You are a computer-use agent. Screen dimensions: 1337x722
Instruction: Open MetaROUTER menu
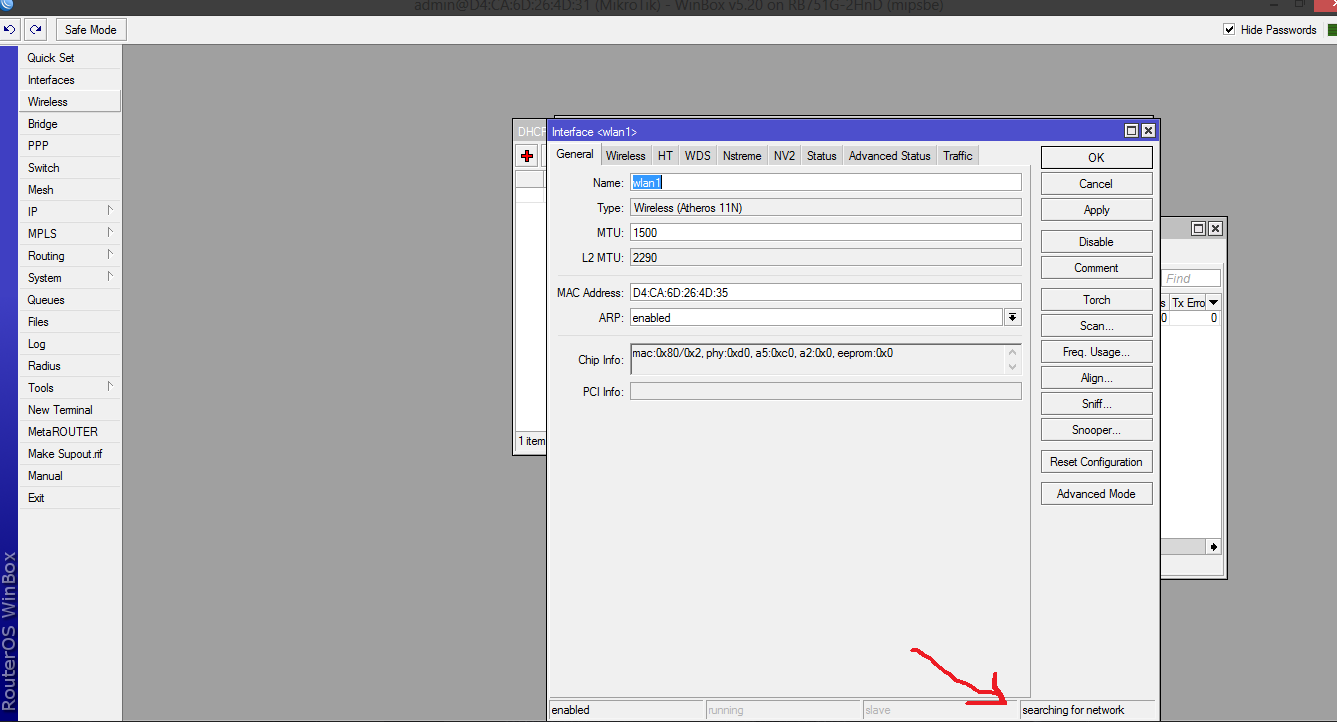pos(70,432)
